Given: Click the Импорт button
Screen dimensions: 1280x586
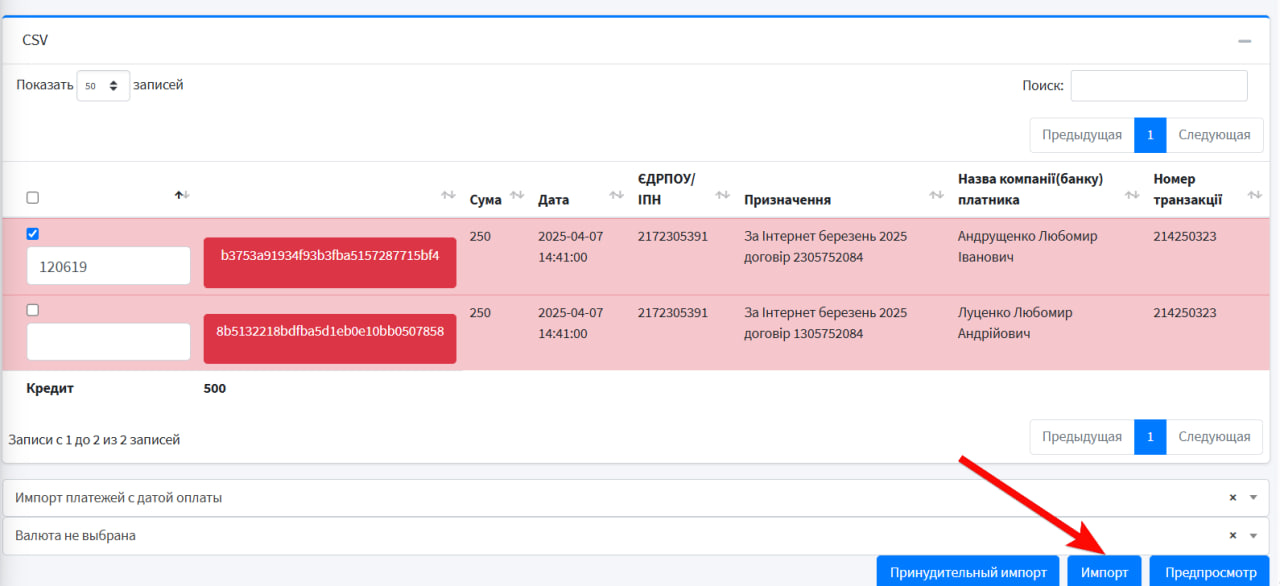Looking at the screenshot, I should pyautogui.click(x=1104, y=572).
